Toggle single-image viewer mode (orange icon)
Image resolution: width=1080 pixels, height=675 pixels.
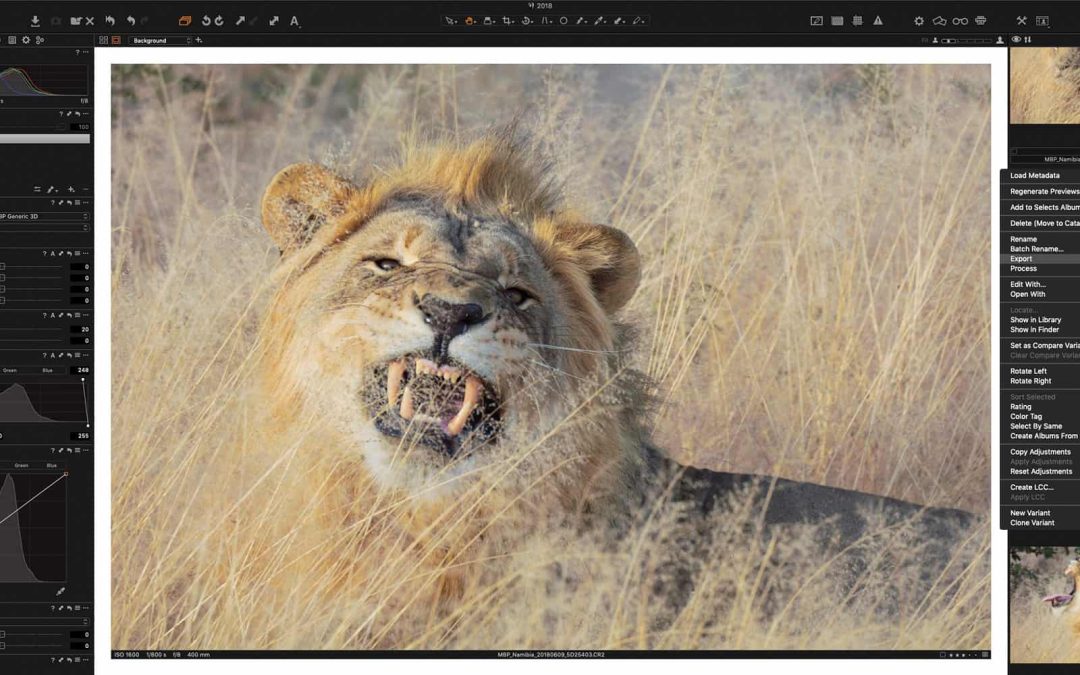[x=116, y=40]
